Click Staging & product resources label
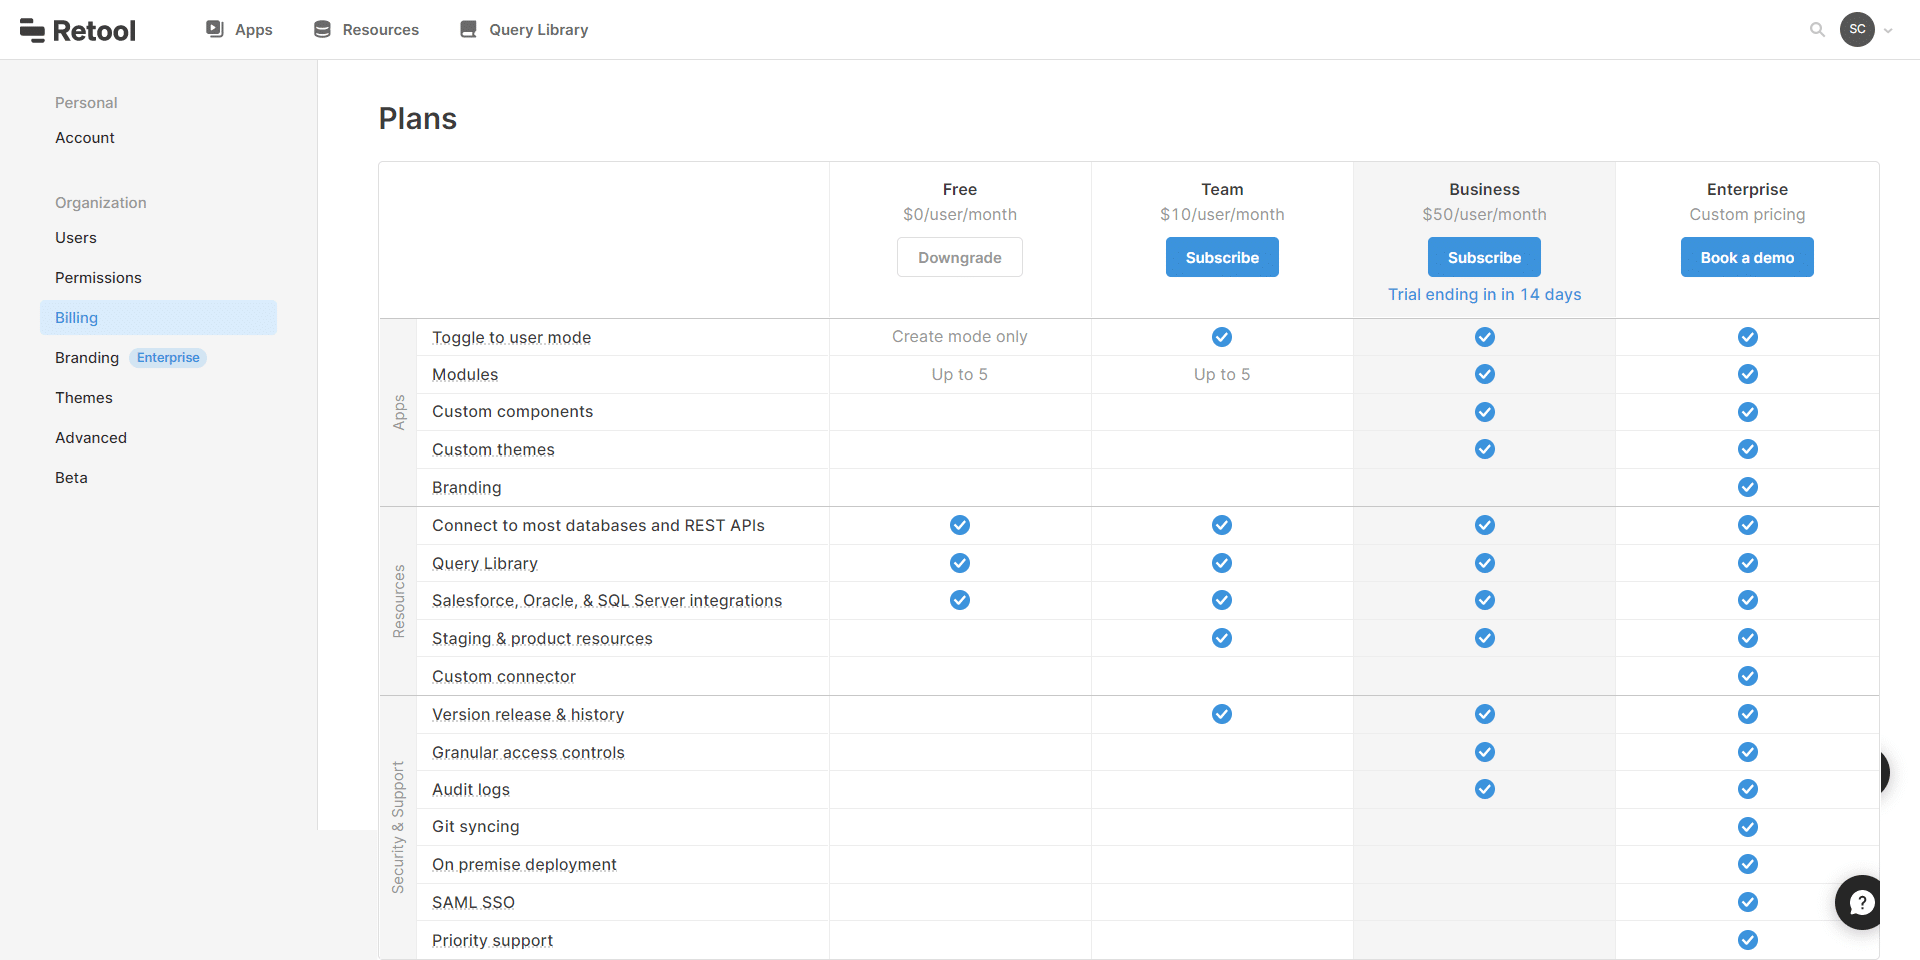 pos(542,639)
